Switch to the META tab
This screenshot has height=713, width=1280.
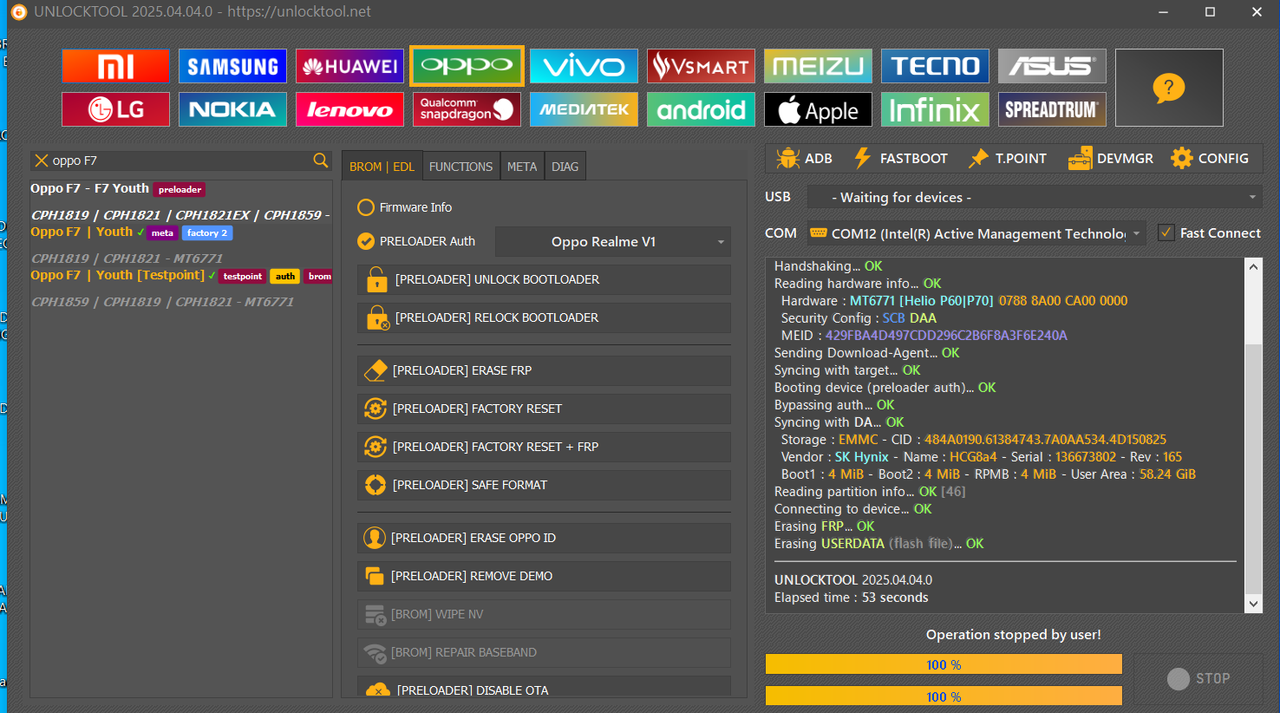coord(522,167)
